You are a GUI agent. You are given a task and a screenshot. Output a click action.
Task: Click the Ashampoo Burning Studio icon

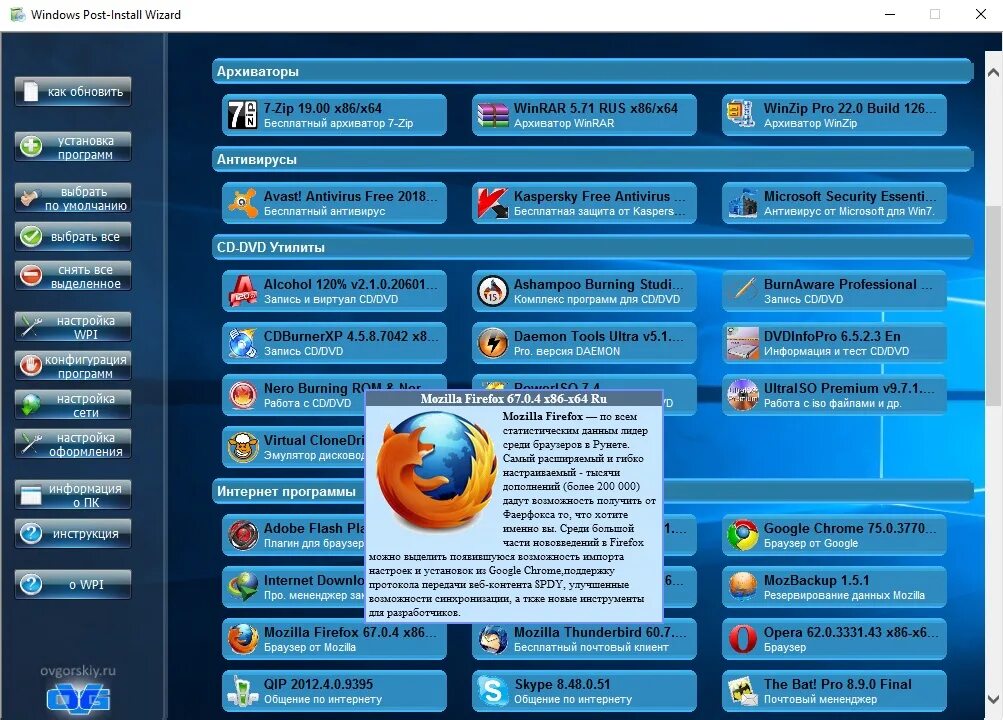493,291
